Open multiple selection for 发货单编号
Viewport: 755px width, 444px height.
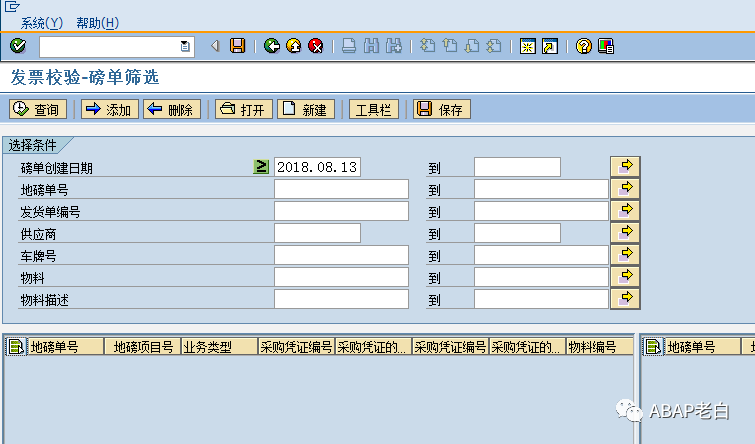pos(625,210)
